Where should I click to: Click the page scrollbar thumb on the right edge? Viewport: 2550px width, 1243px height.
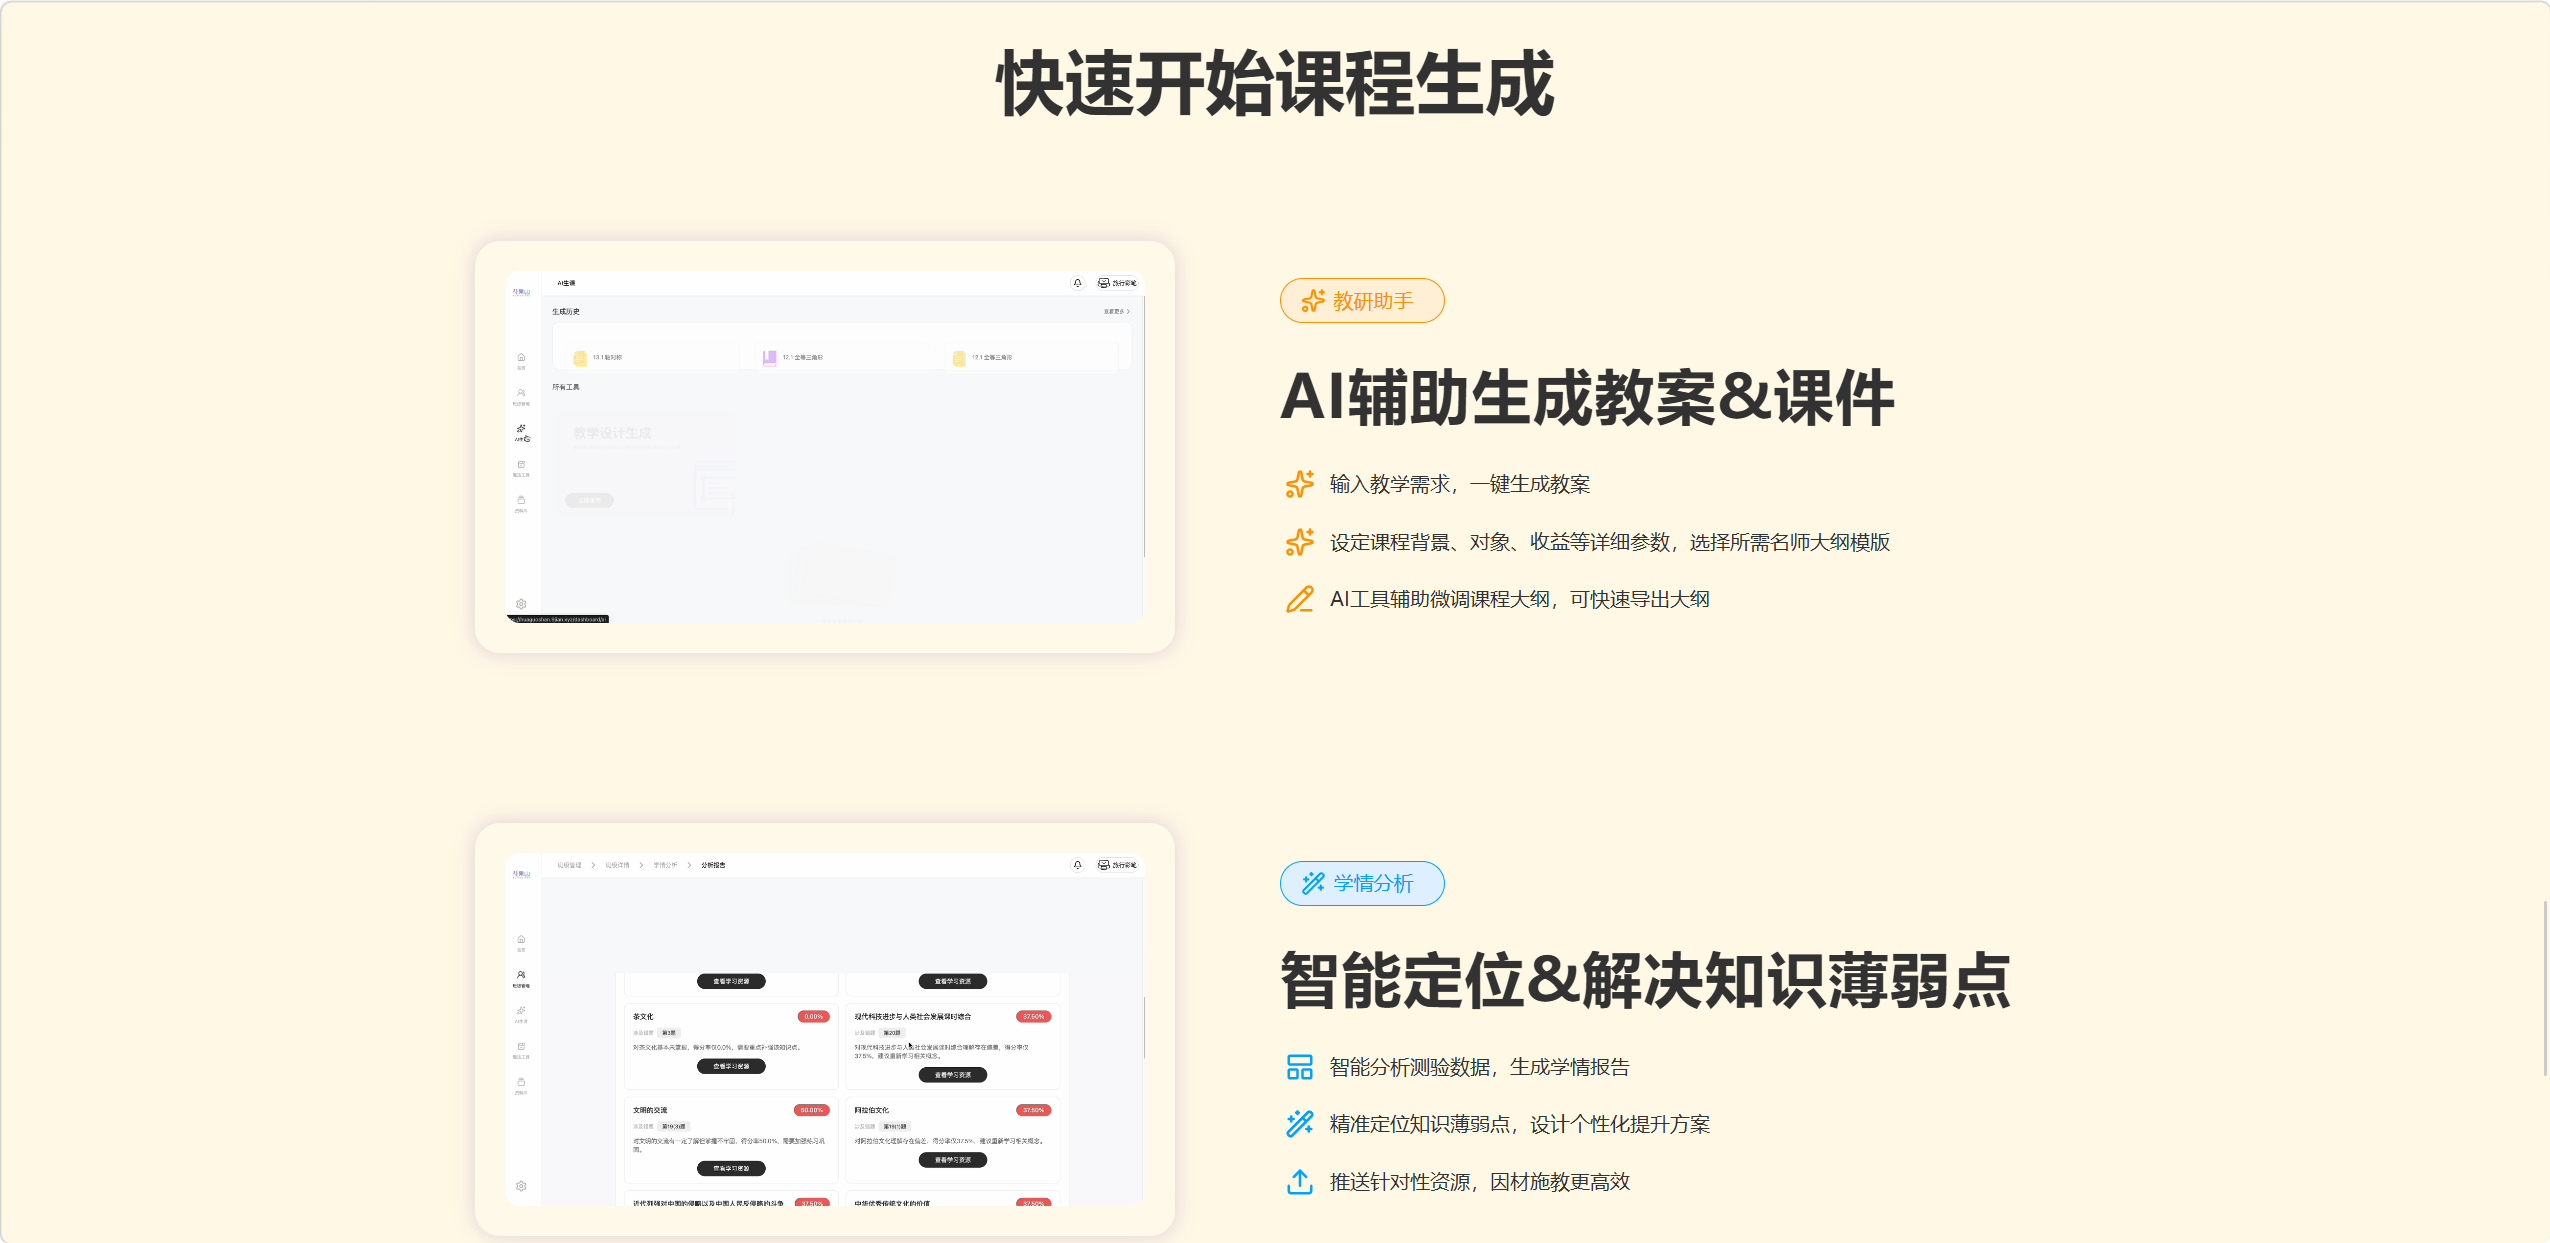[2545, 988]
